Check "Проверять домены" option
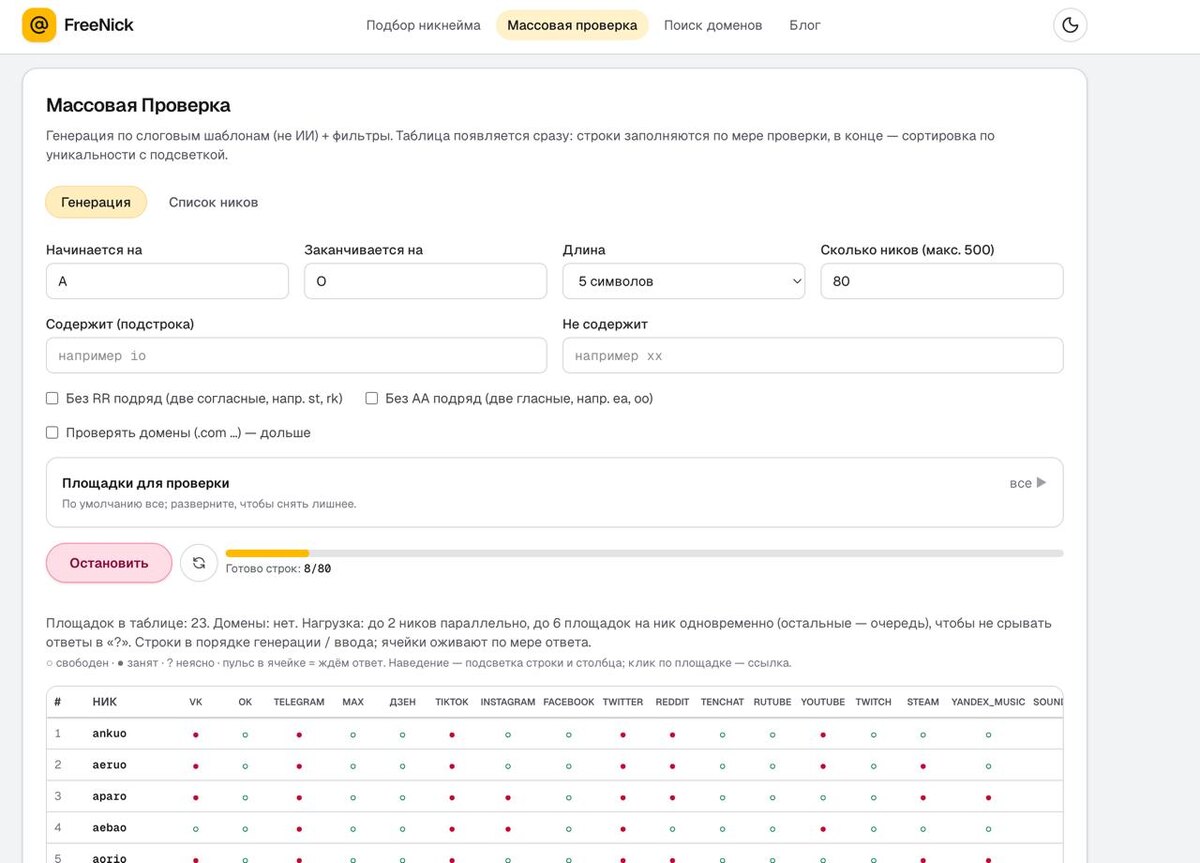This screenshot has width=1200, height=863. point(52,433)
